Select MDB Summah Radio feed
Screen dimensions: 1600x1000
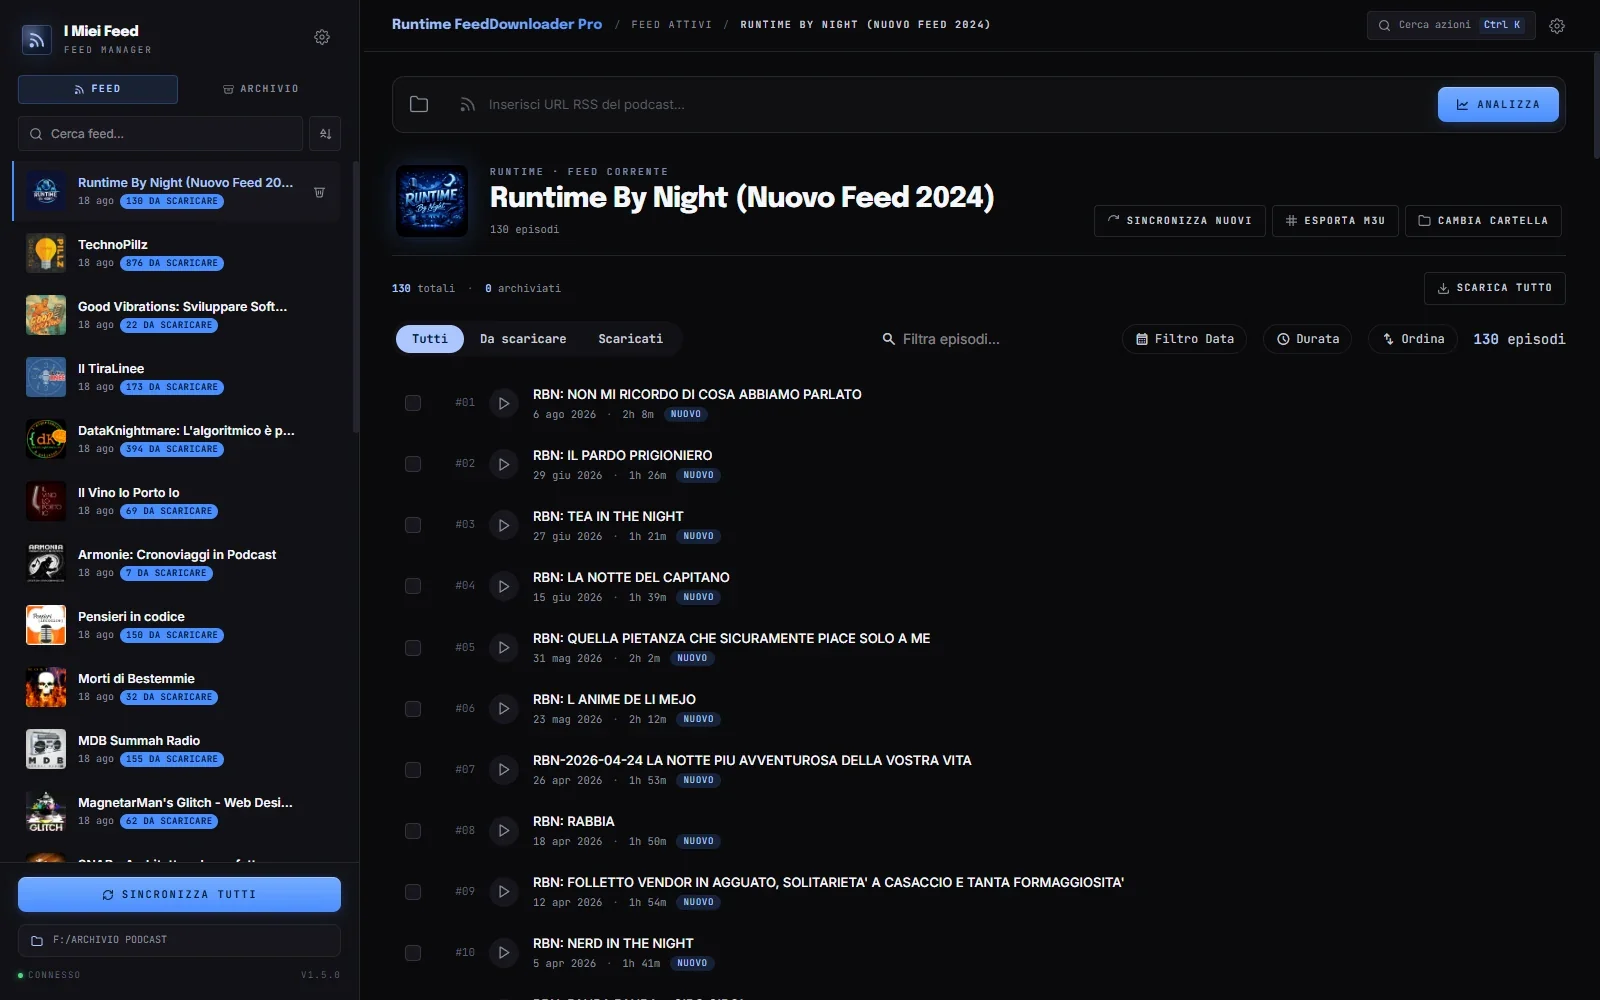176,749
